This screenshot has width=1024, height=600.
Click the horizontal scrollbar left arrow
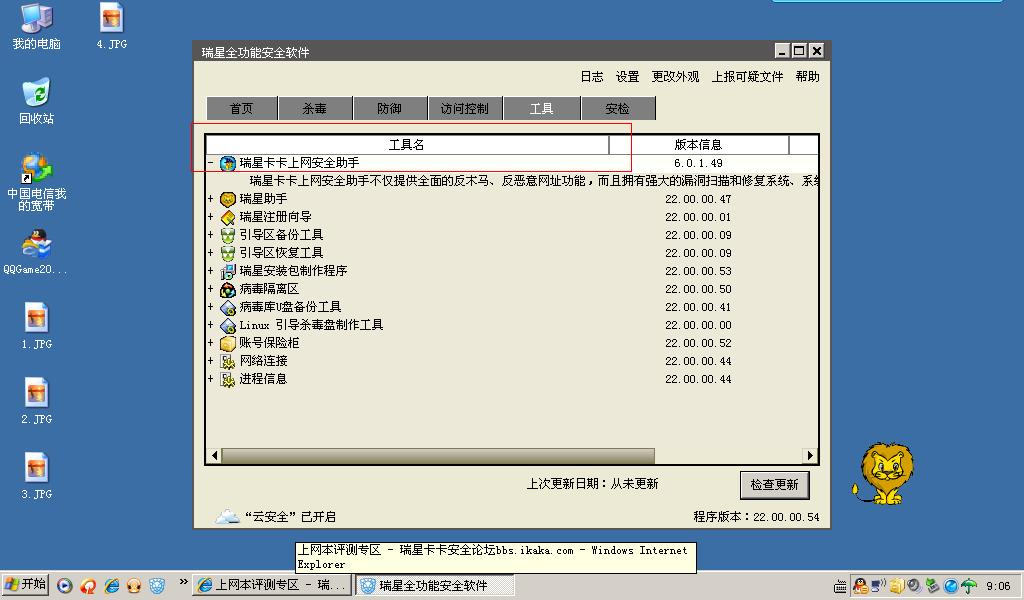pyautogui.click(x=214, y=456)
